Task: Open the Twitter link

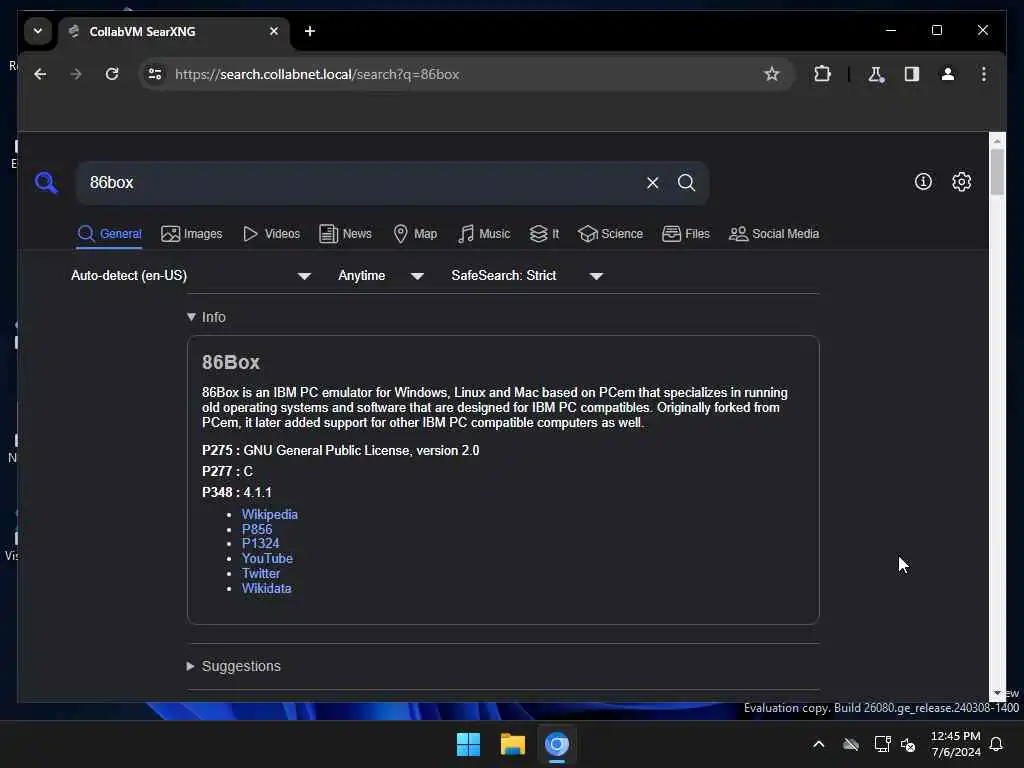Action: pyautogui.click(x=261, y=573)
